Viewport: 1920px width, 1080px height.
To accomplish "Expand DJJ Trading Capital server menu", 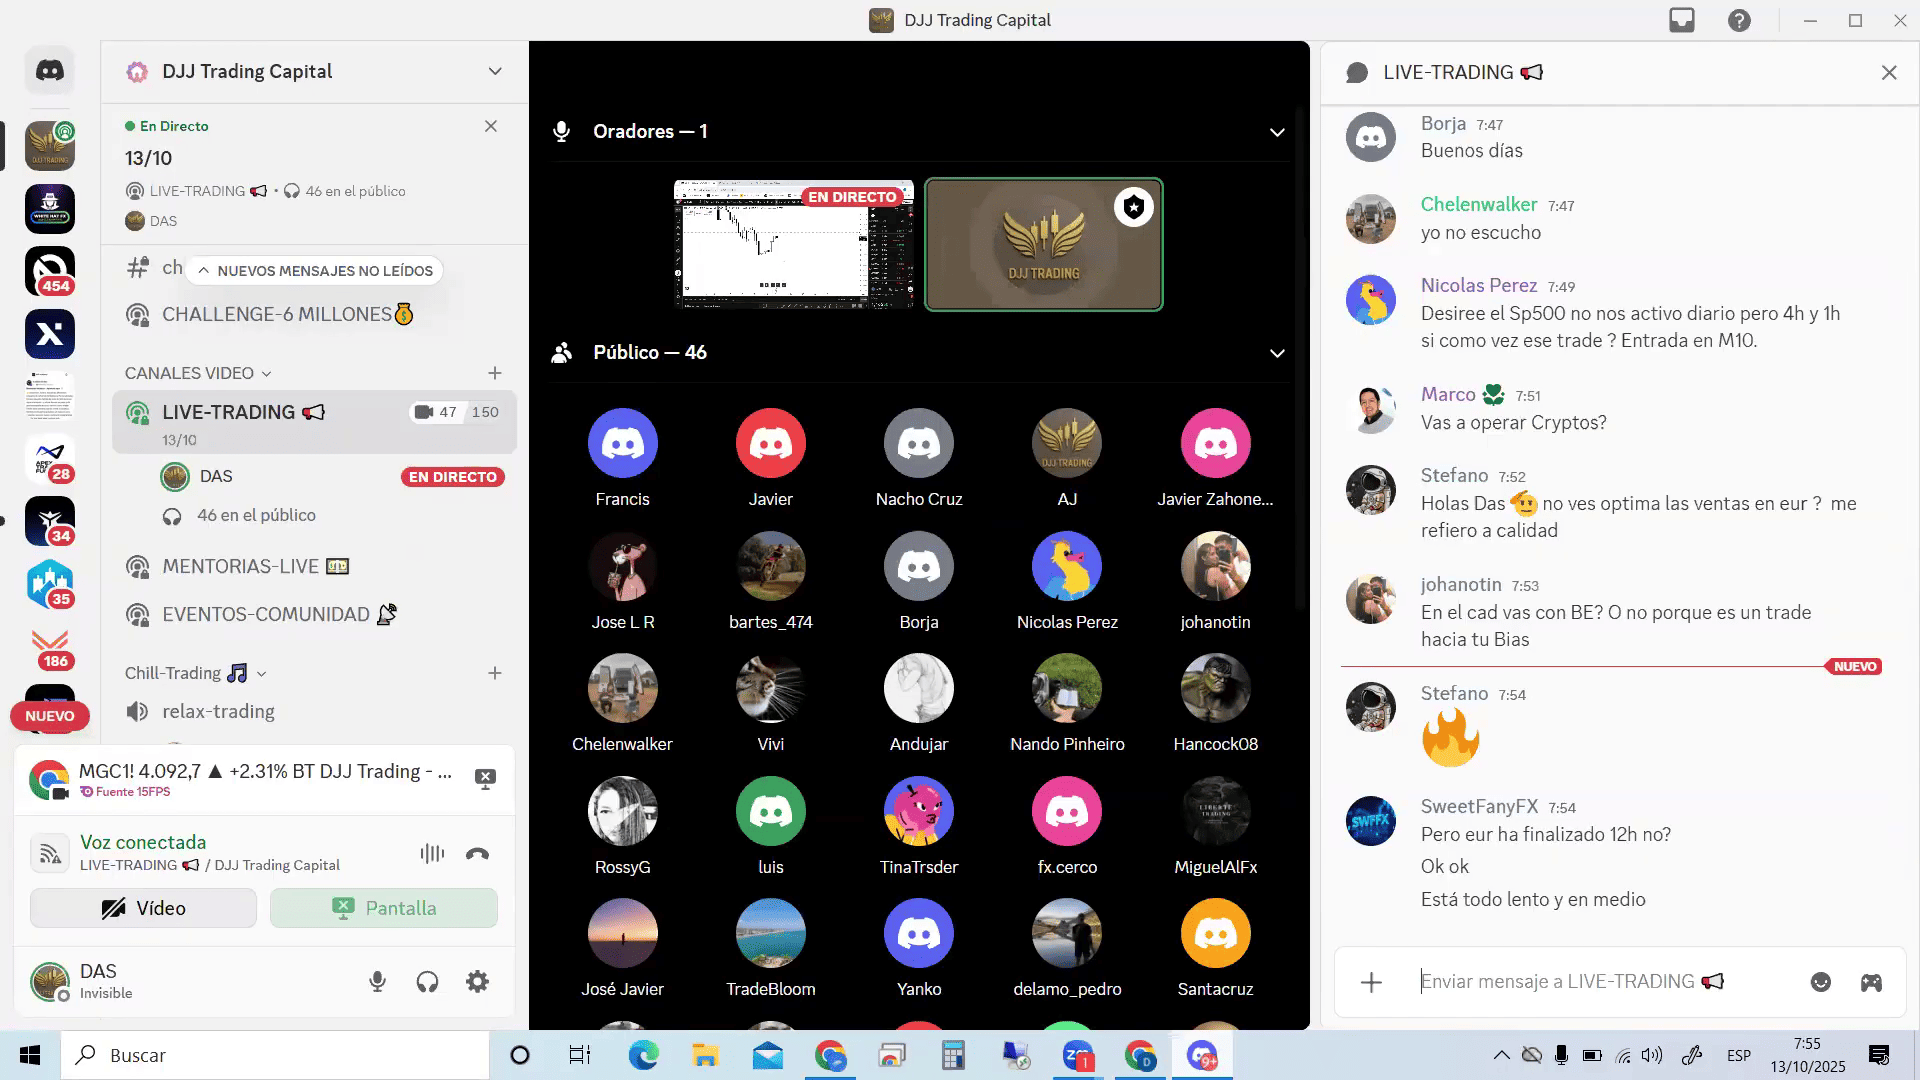I will (495, 72).
